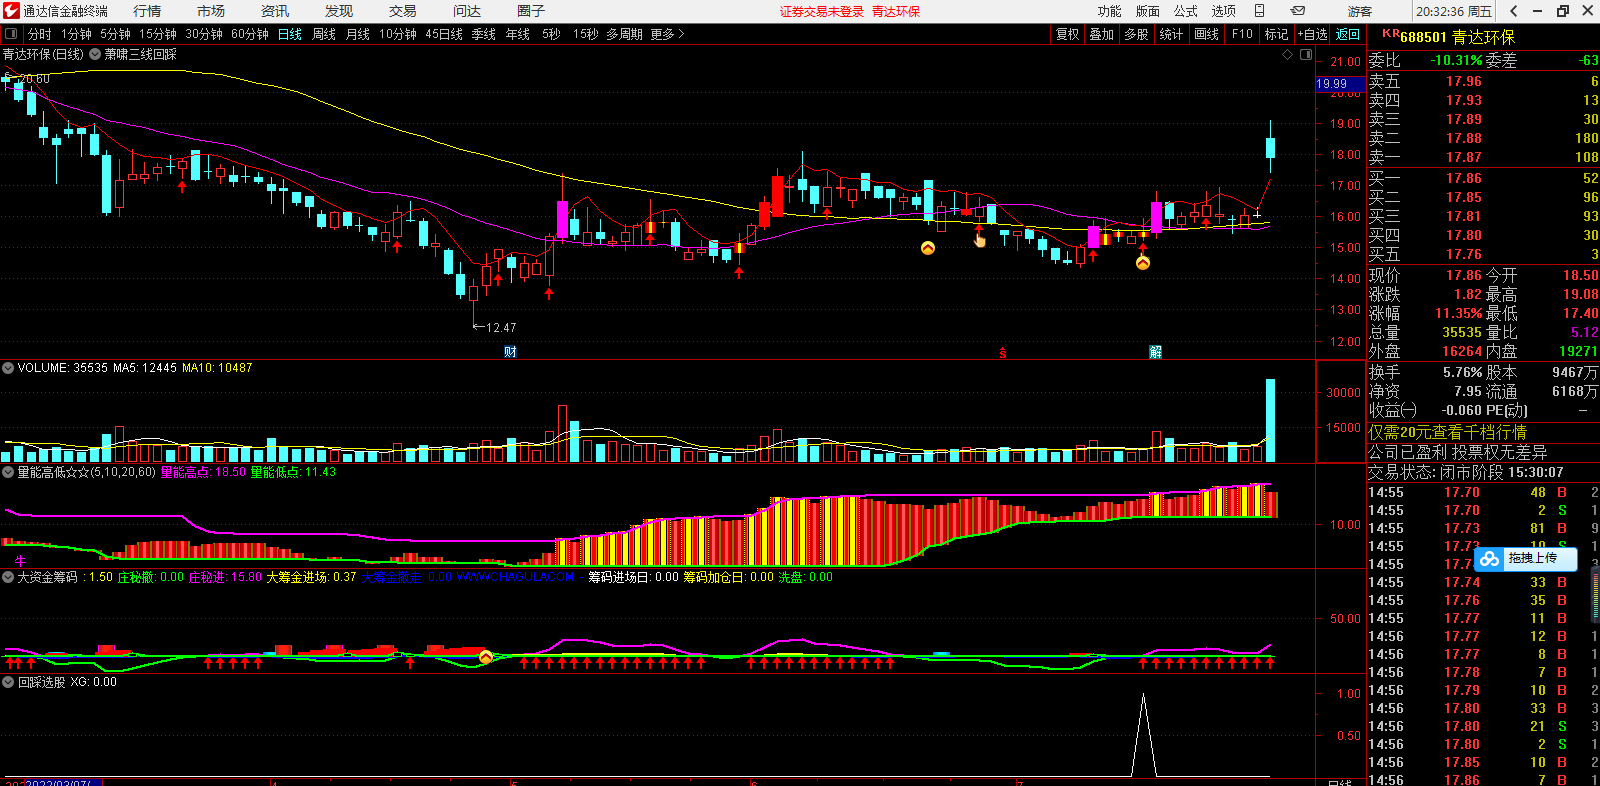Click the 财 info marker on the price chart
This screenshot has width=1600, height=786.
510,352
